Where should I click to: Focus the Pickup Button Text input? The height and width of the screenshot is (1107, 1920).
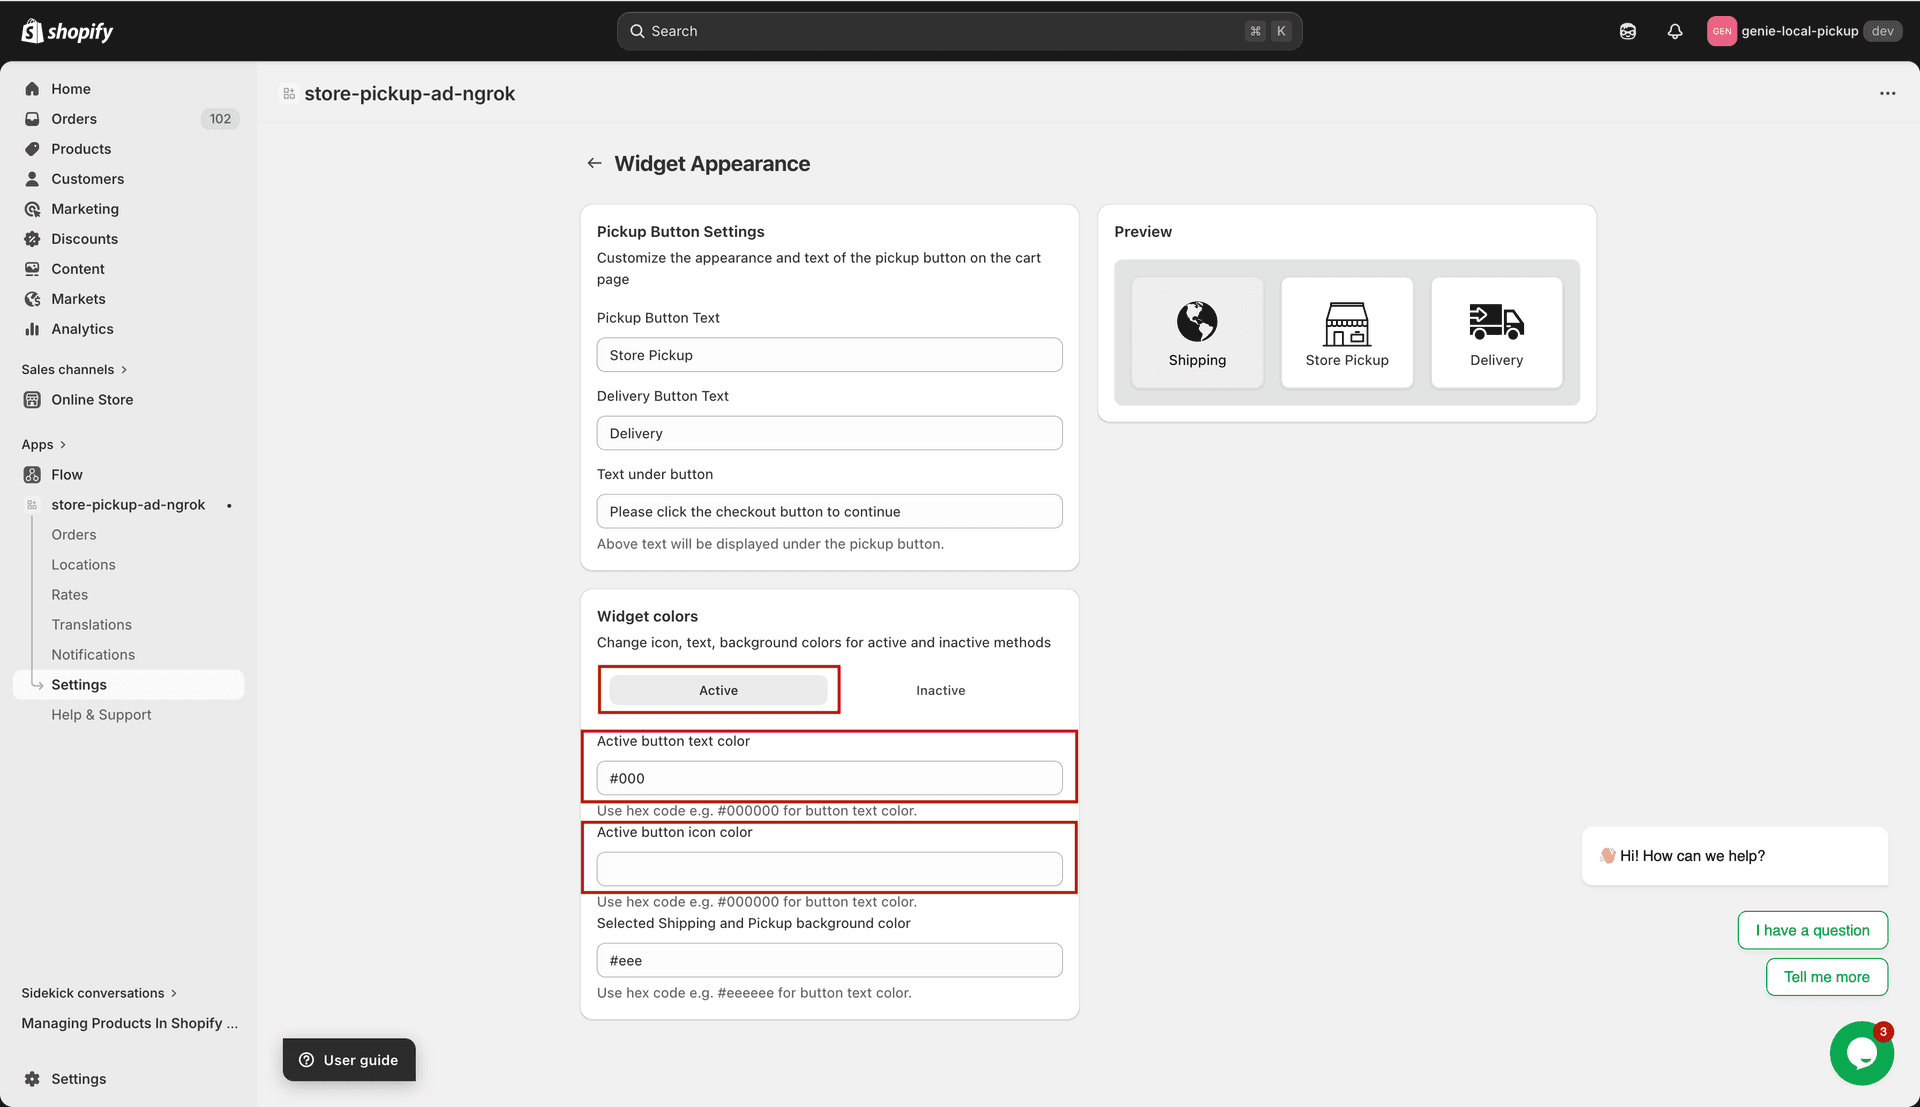pos(829,355)
